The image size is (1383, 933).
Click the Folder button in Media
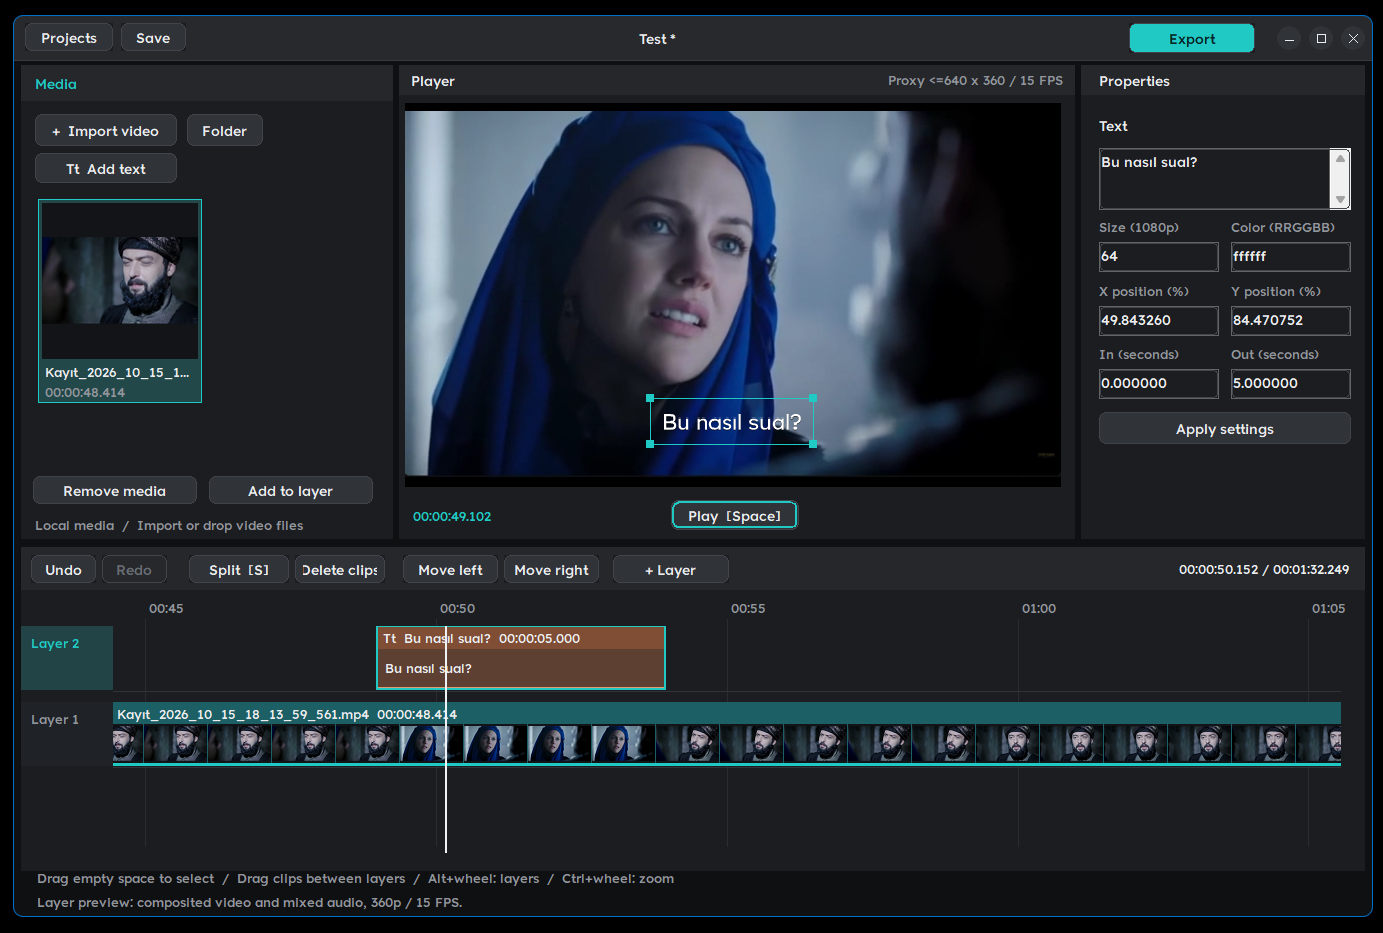[x=225, y=131]
